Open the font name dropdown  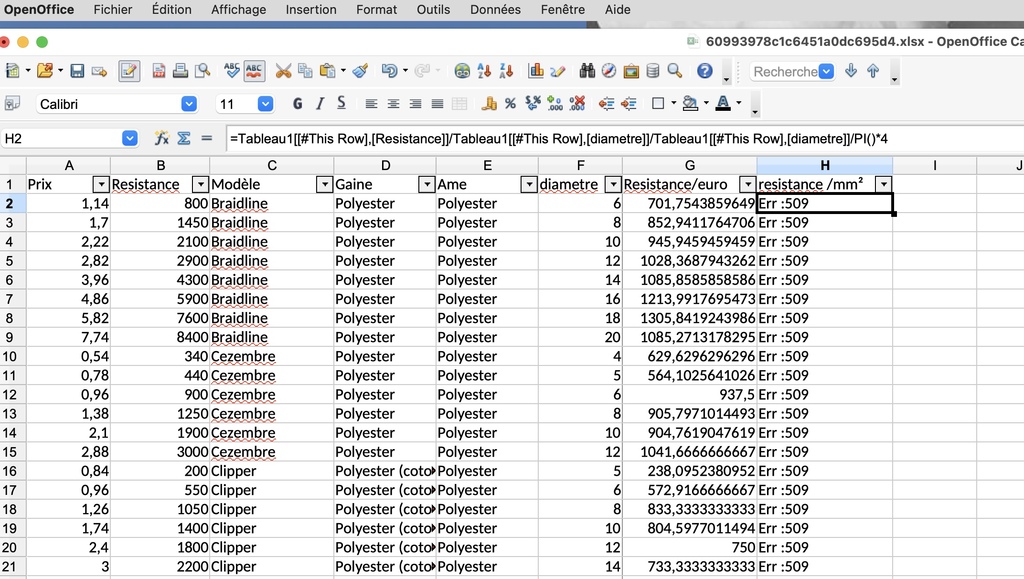(x=189, y=104)
